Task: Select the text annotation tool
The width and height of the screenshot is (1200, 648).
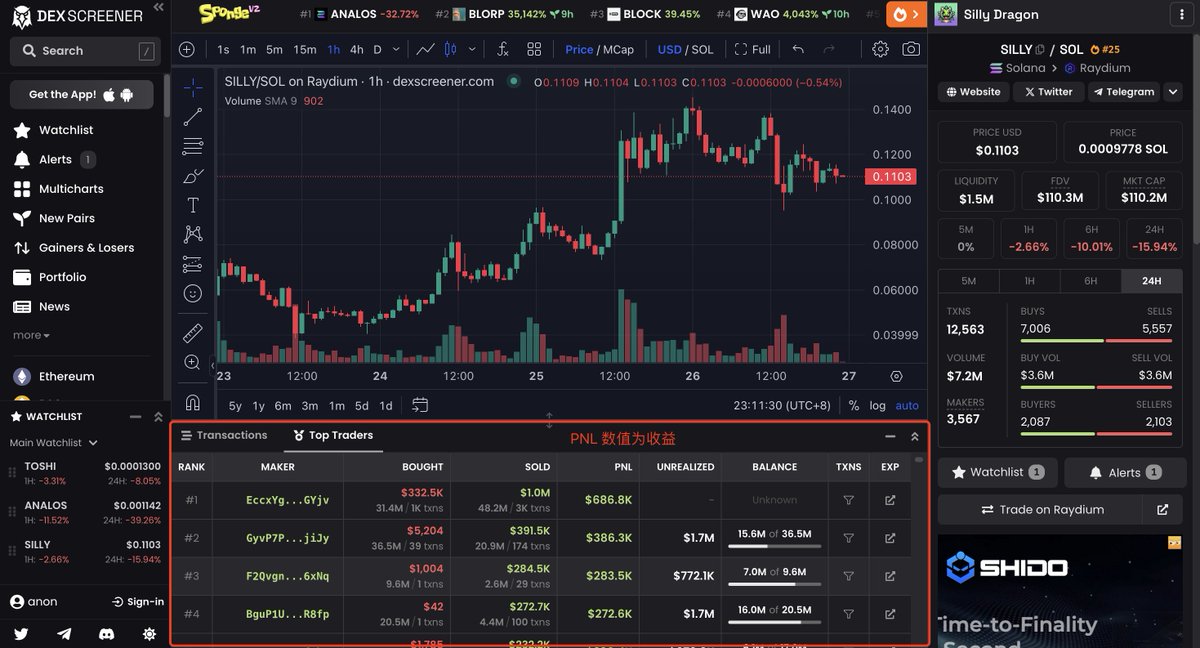Action: click(x=193, y=205)
